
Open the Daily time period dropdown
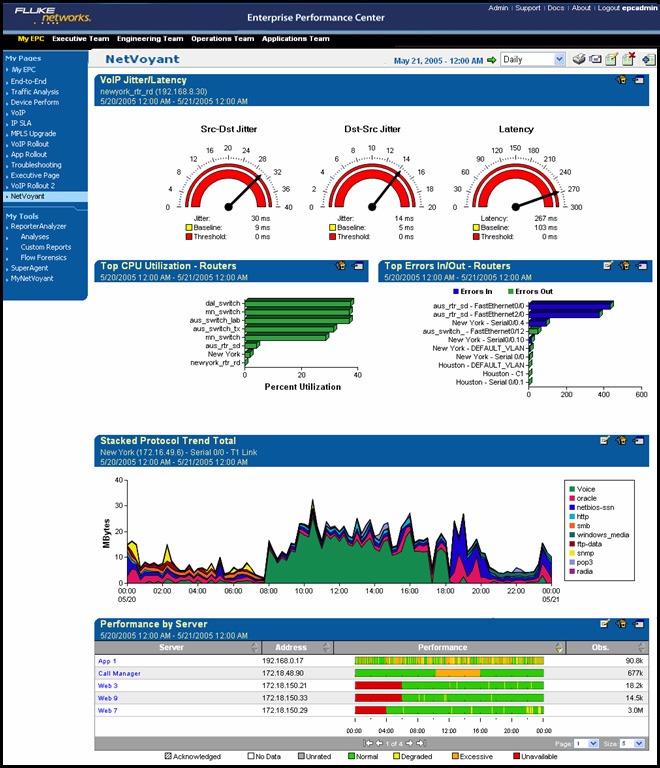pos(533,60)
